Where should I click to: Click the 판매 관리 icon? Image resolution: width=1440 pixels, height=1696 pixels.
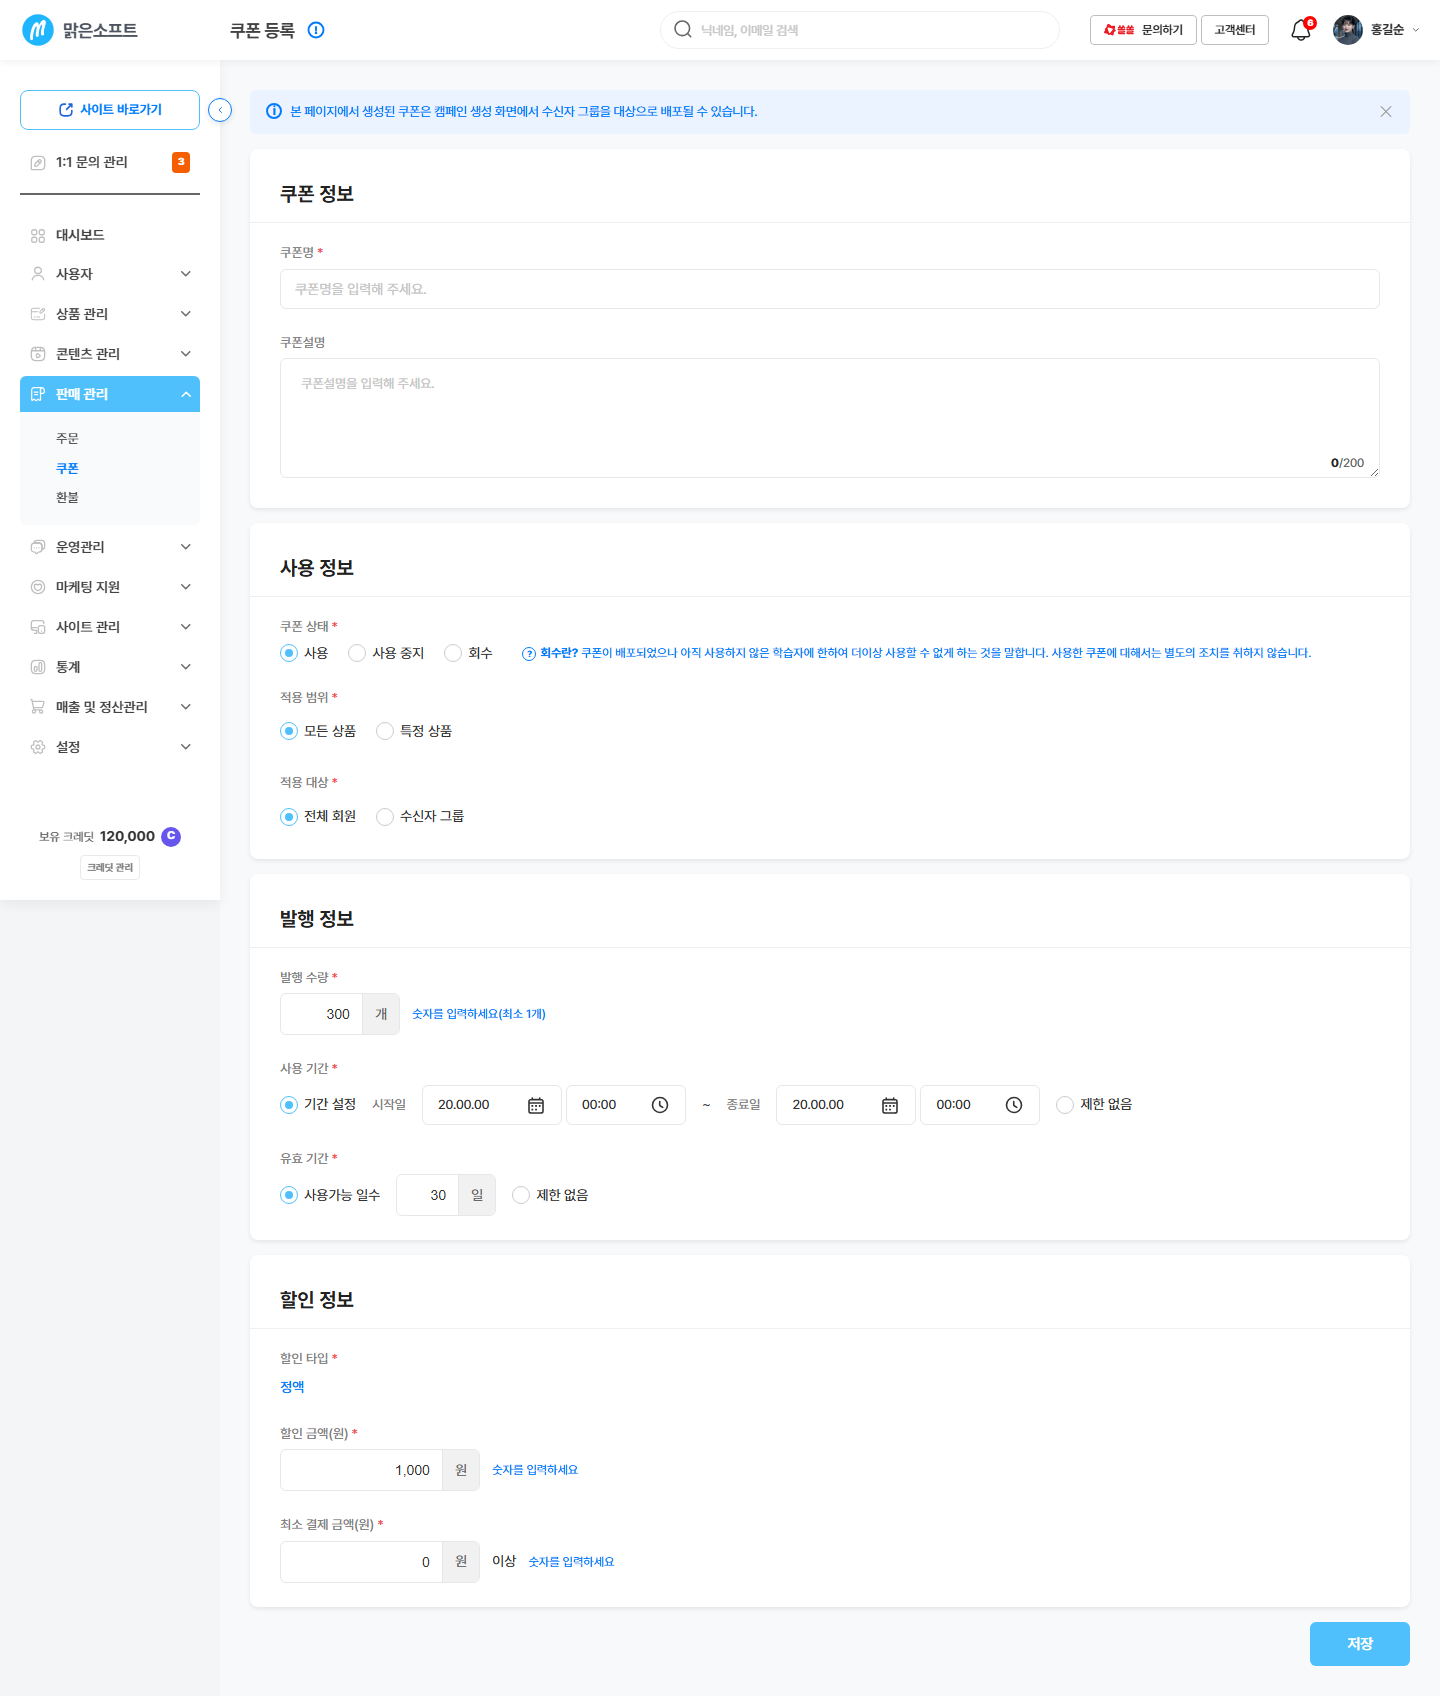pyautogui.click(x=38, y=394)
